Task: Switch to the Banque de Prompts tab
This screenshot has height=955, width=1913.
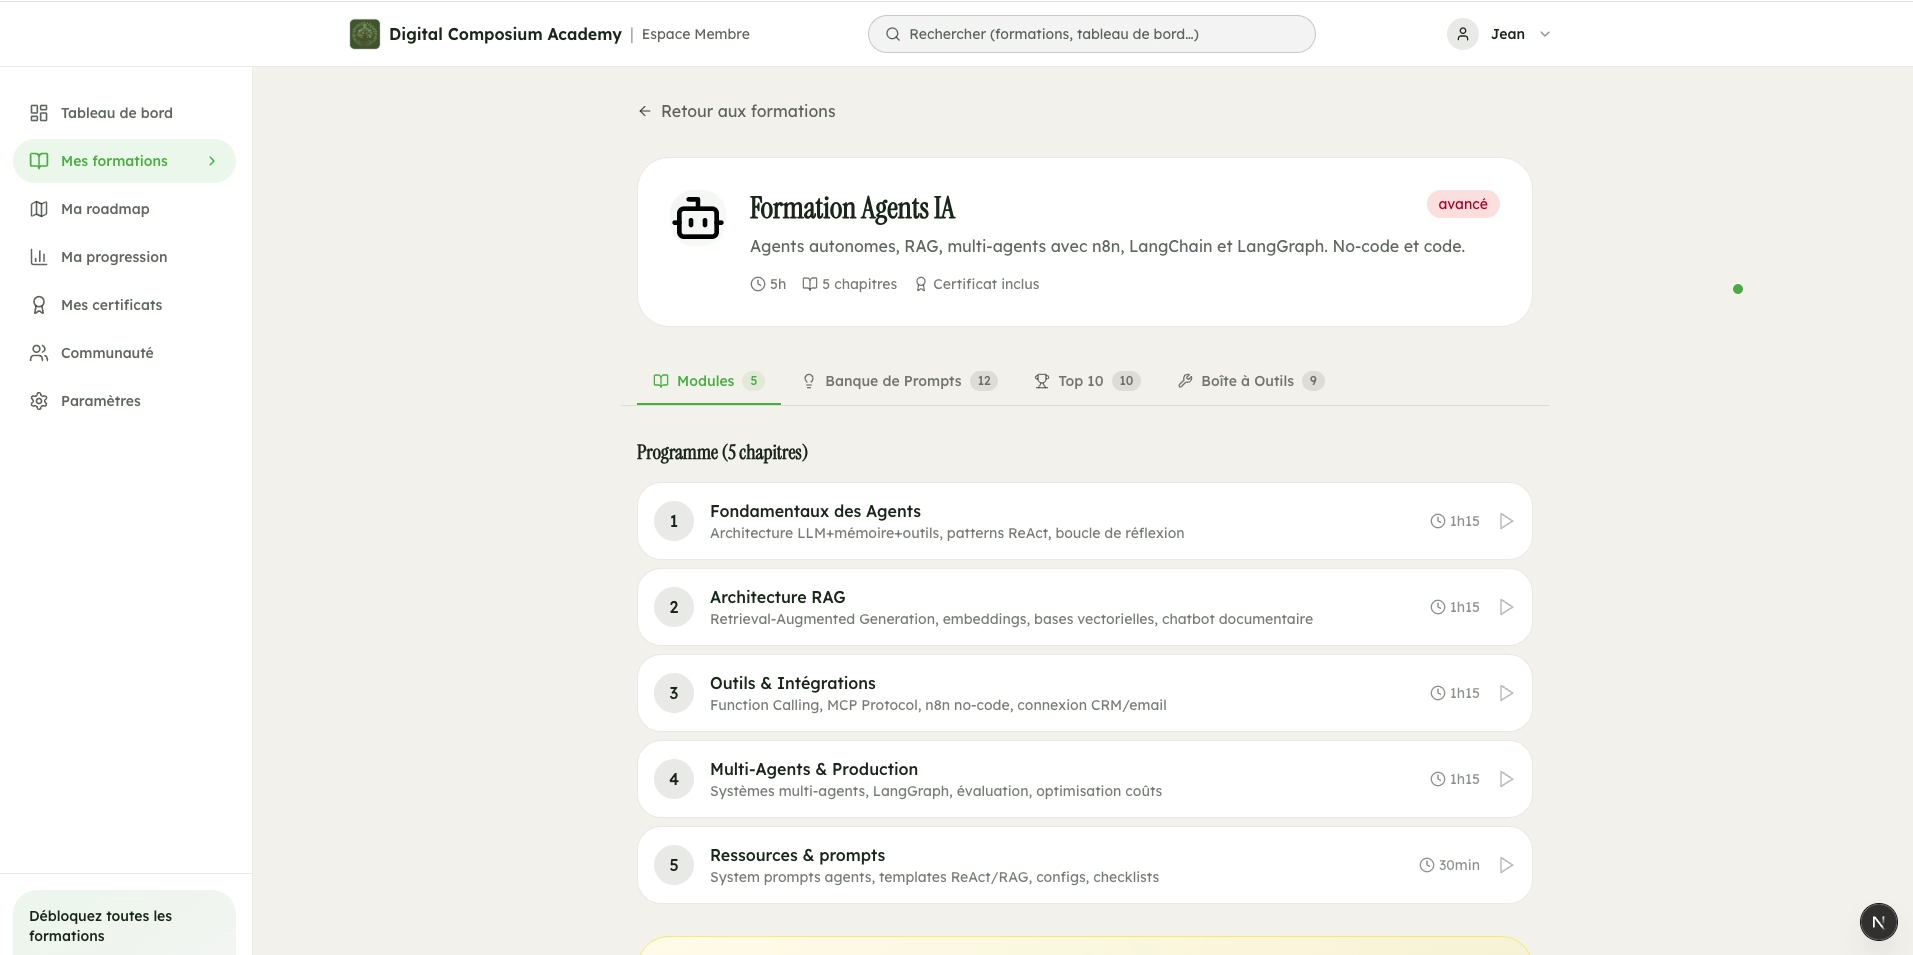Action: 893,381
